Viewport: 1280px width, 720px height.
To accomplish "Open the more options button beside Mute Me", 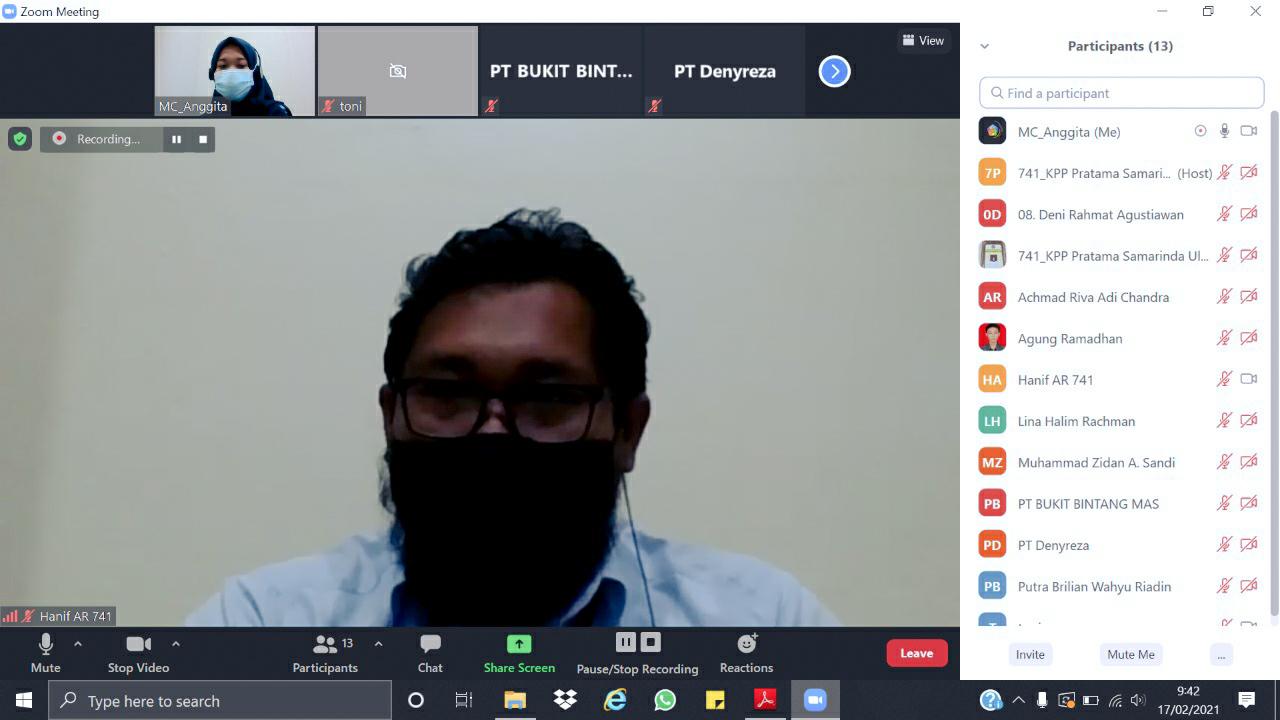I will [1220, 654].
